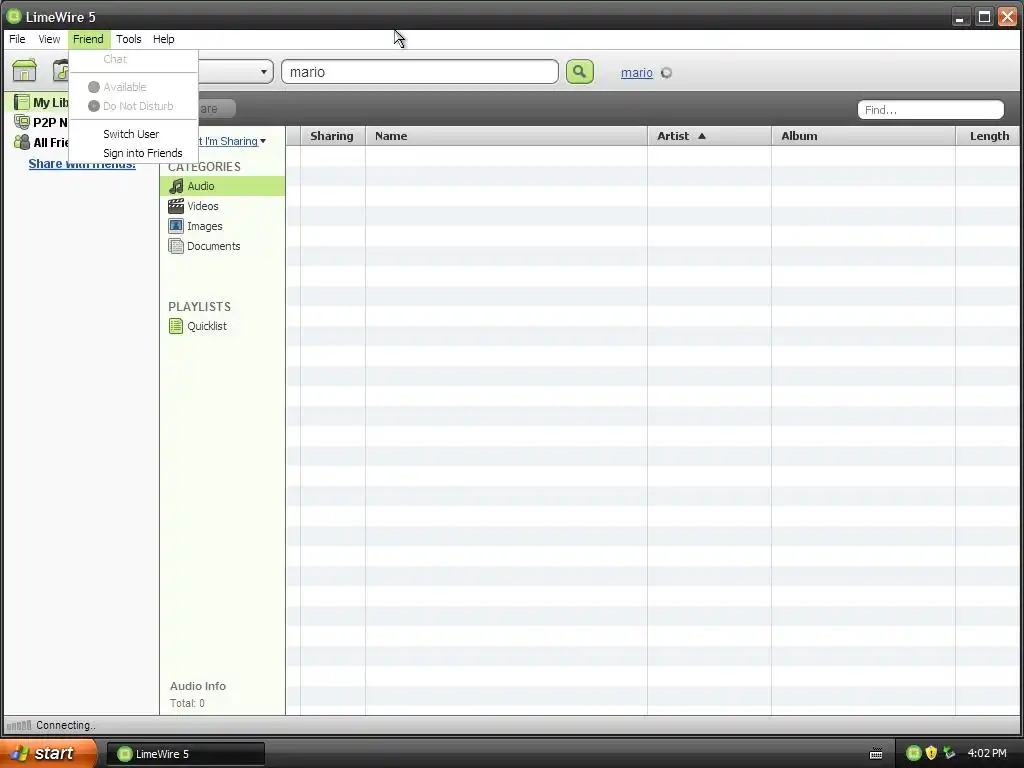The image size is (1024, 768).
Task: Click the LimeWire tray icon
Action: 913,753
